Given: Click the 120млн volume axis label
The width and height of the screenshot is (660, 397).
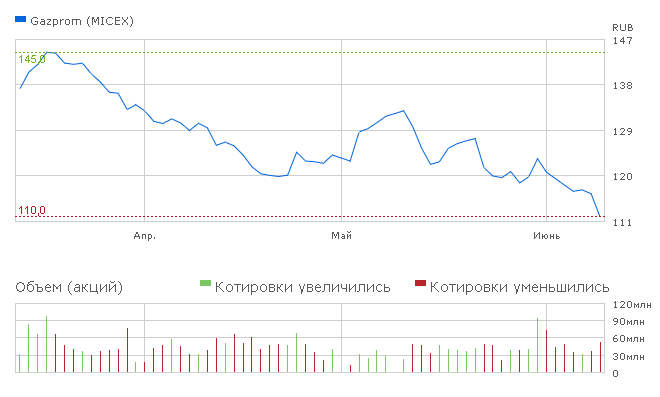Looking at the screenshot, I should (632, 304).
